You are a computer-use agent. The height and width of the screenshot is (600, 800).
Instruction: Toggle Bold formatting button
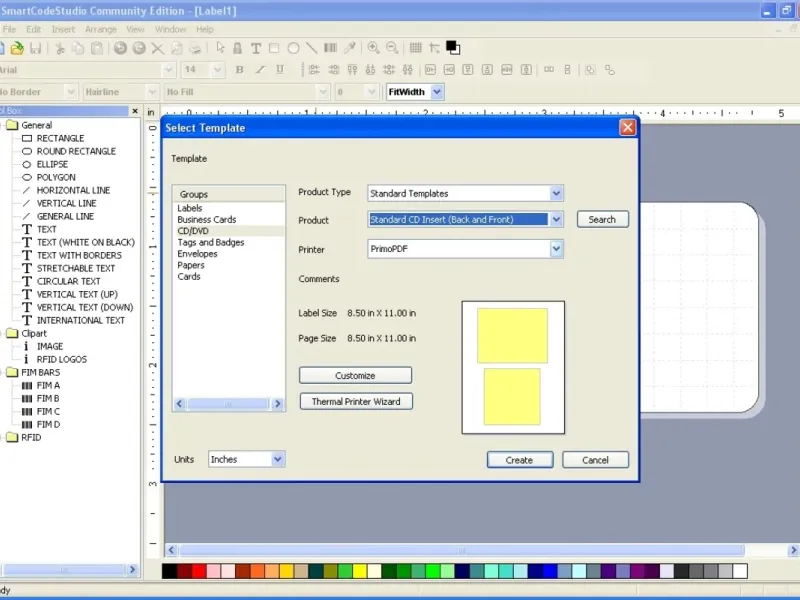(240, 70)
